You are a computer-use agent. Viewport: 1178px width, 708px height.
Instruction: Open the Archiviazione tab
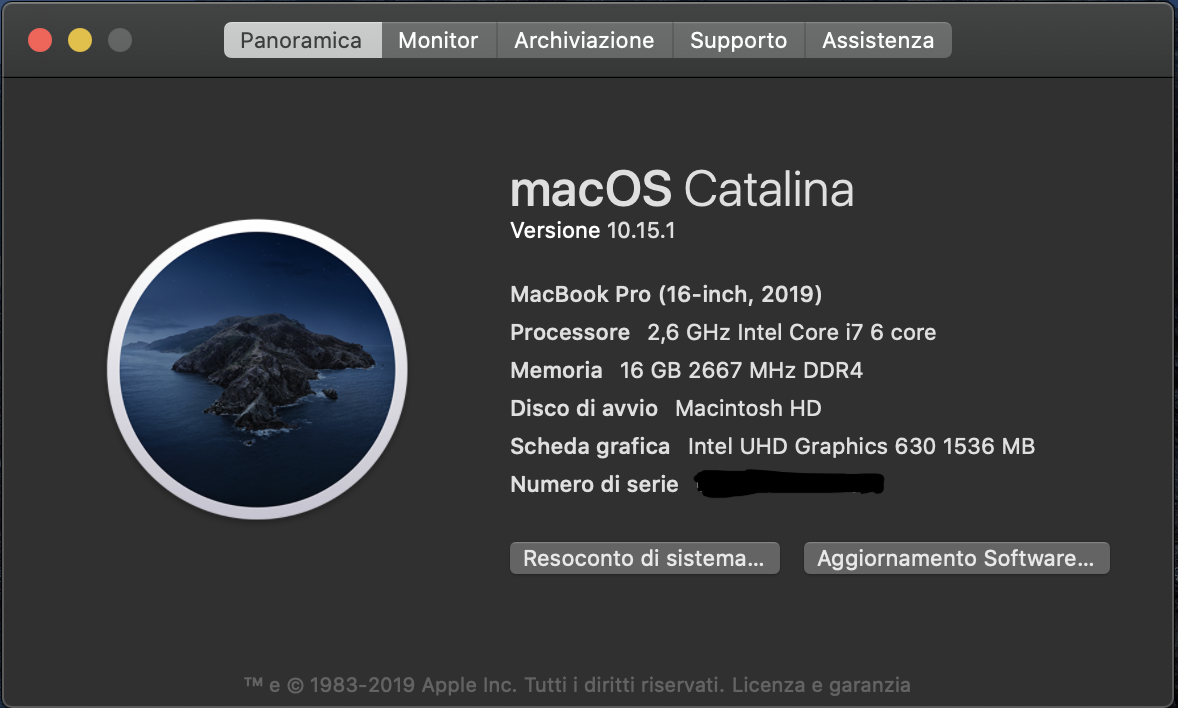coord(584,41)
